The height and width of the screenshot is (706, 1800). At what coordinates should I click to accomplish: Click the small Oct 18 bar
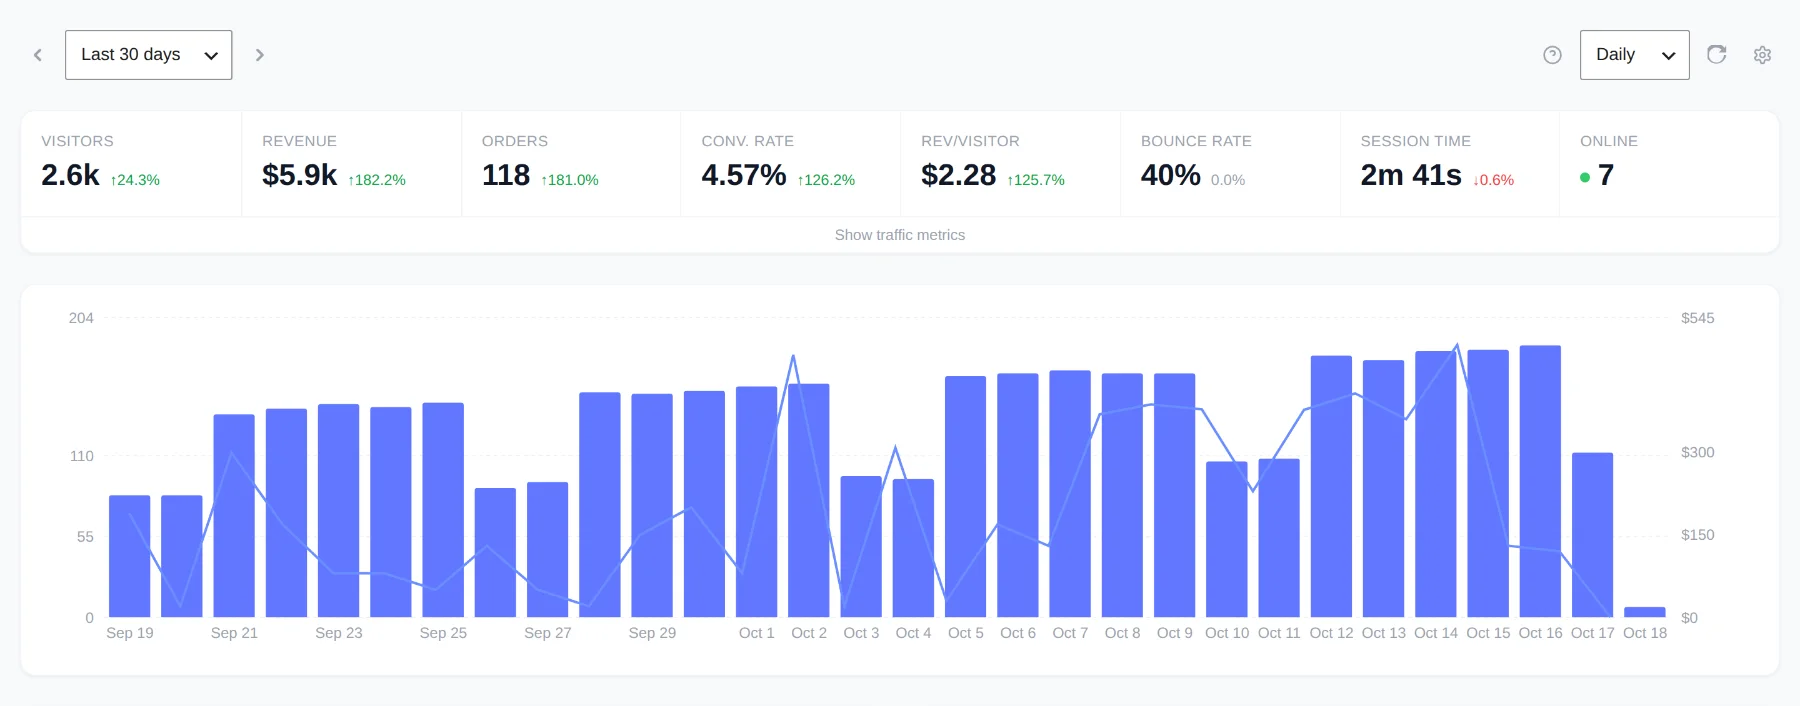(1645, 612)
